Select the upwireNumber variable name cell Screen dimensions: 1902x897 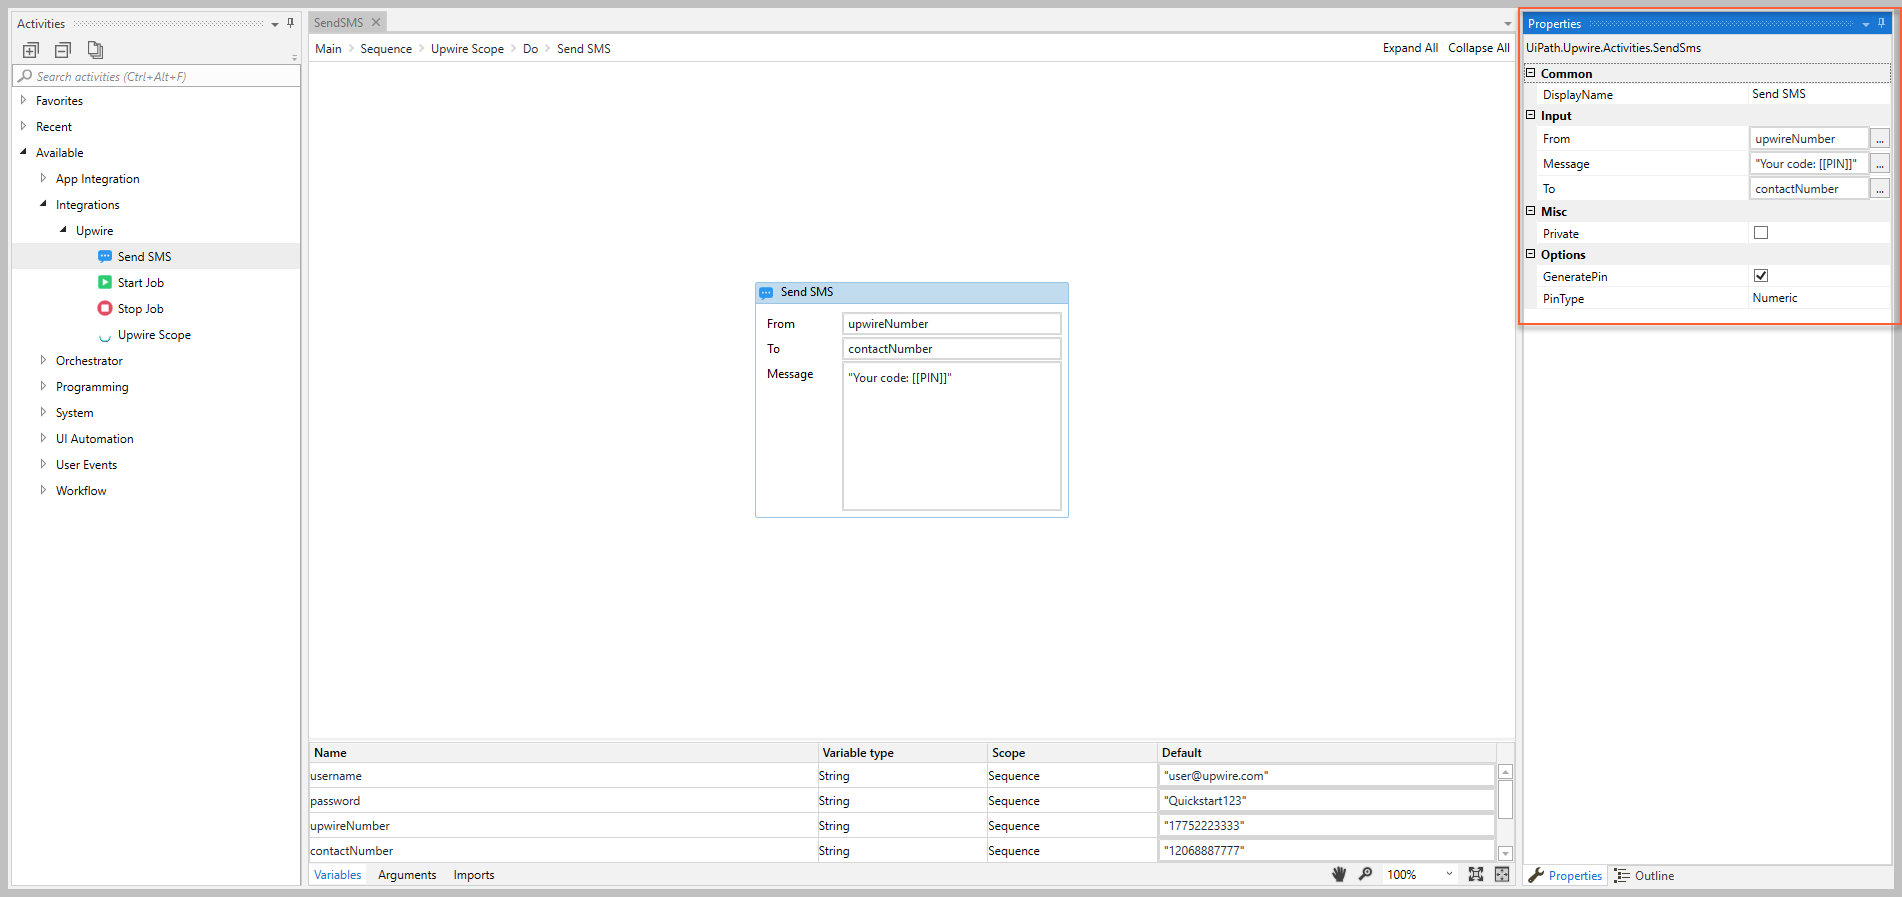click(x=563, y=825)
